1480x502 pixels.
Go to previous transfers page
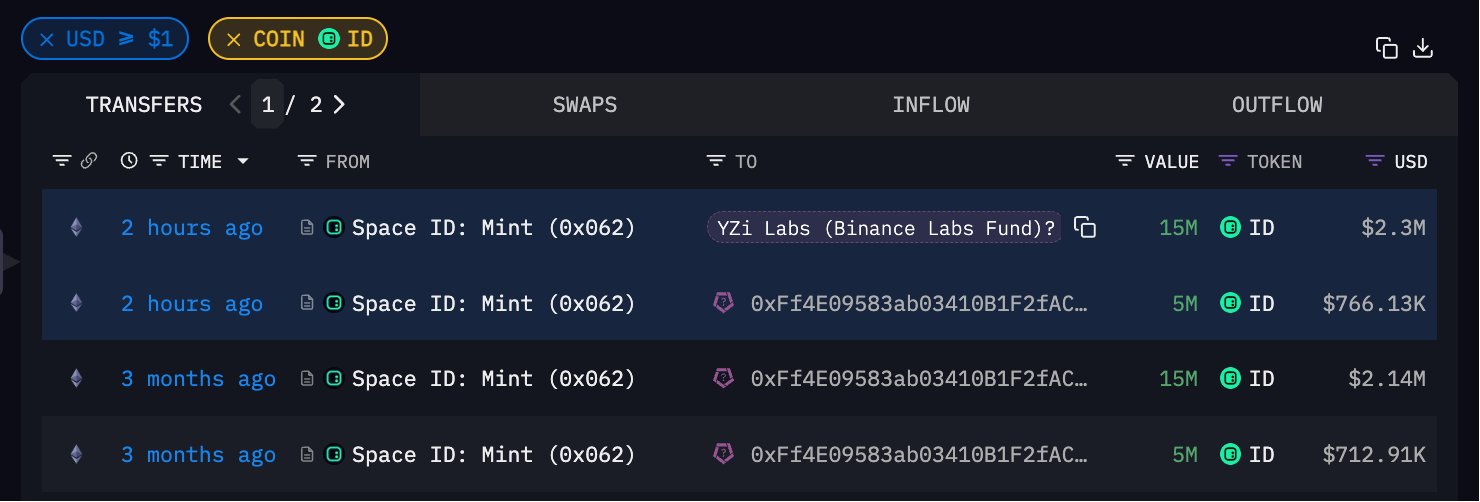coord(236,105)
